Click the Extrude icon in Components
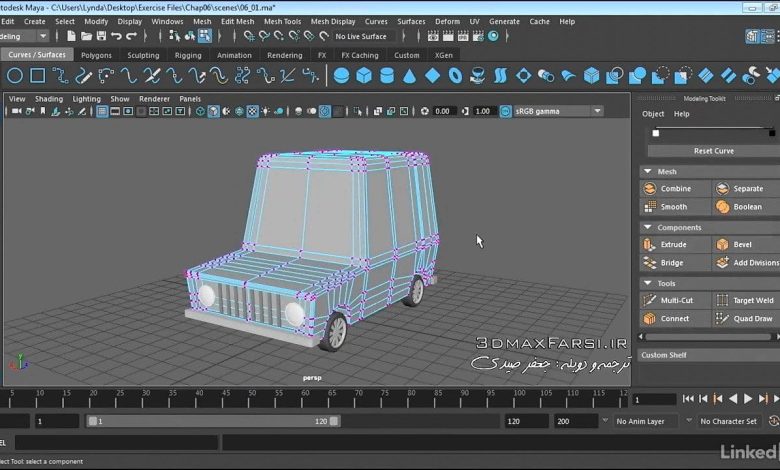This screenshot has height=470, width=780. click(x=650, y=244)
